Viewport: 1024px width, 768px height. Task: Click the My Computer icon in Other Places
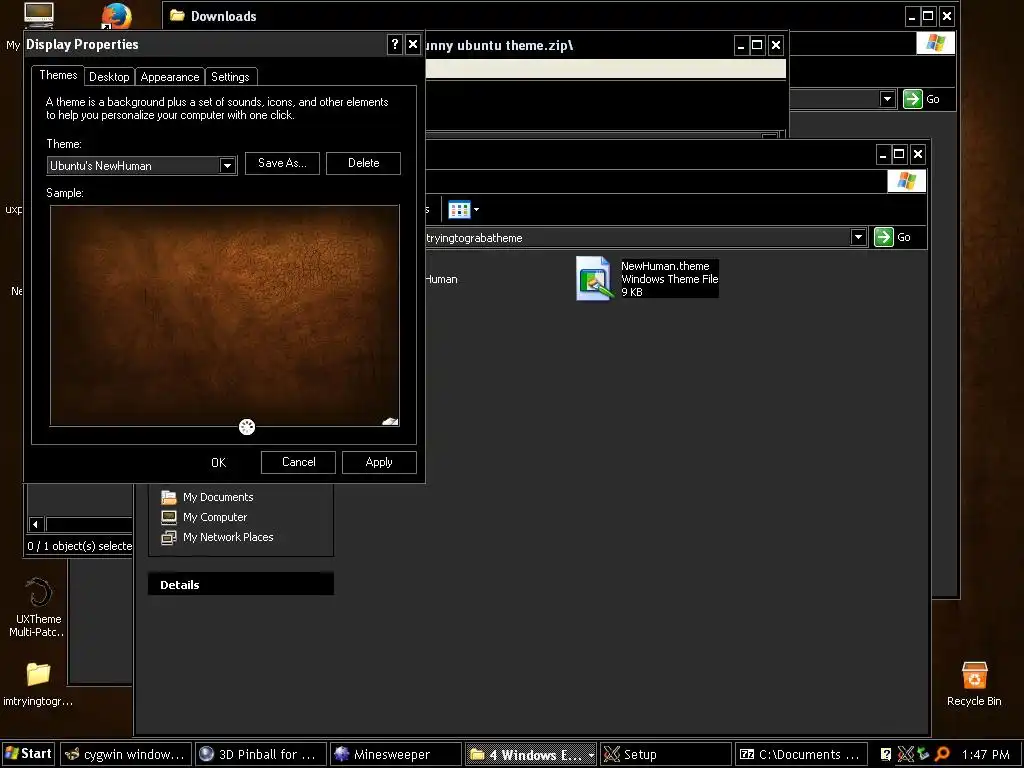point(169,517)
